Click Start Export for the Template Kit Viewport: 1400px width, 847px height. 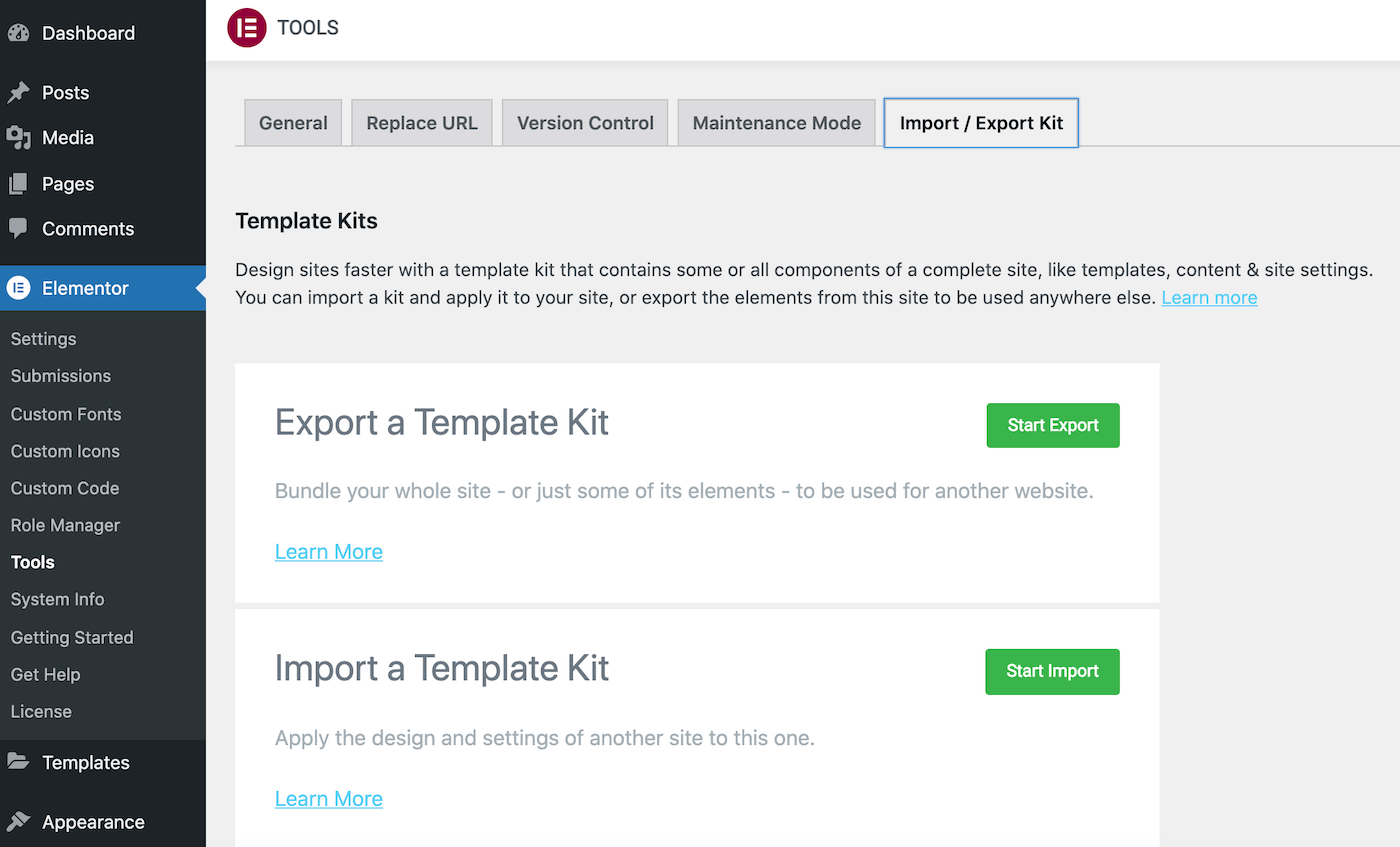point(1052,425)
